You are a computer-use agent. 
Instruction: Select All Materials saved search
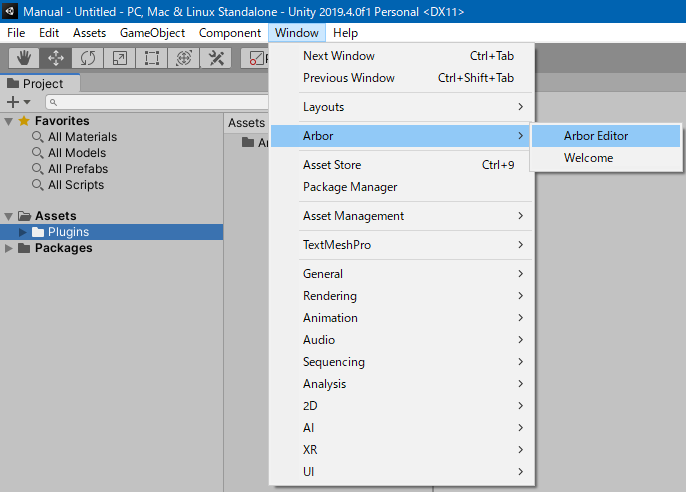coord(82,137)
